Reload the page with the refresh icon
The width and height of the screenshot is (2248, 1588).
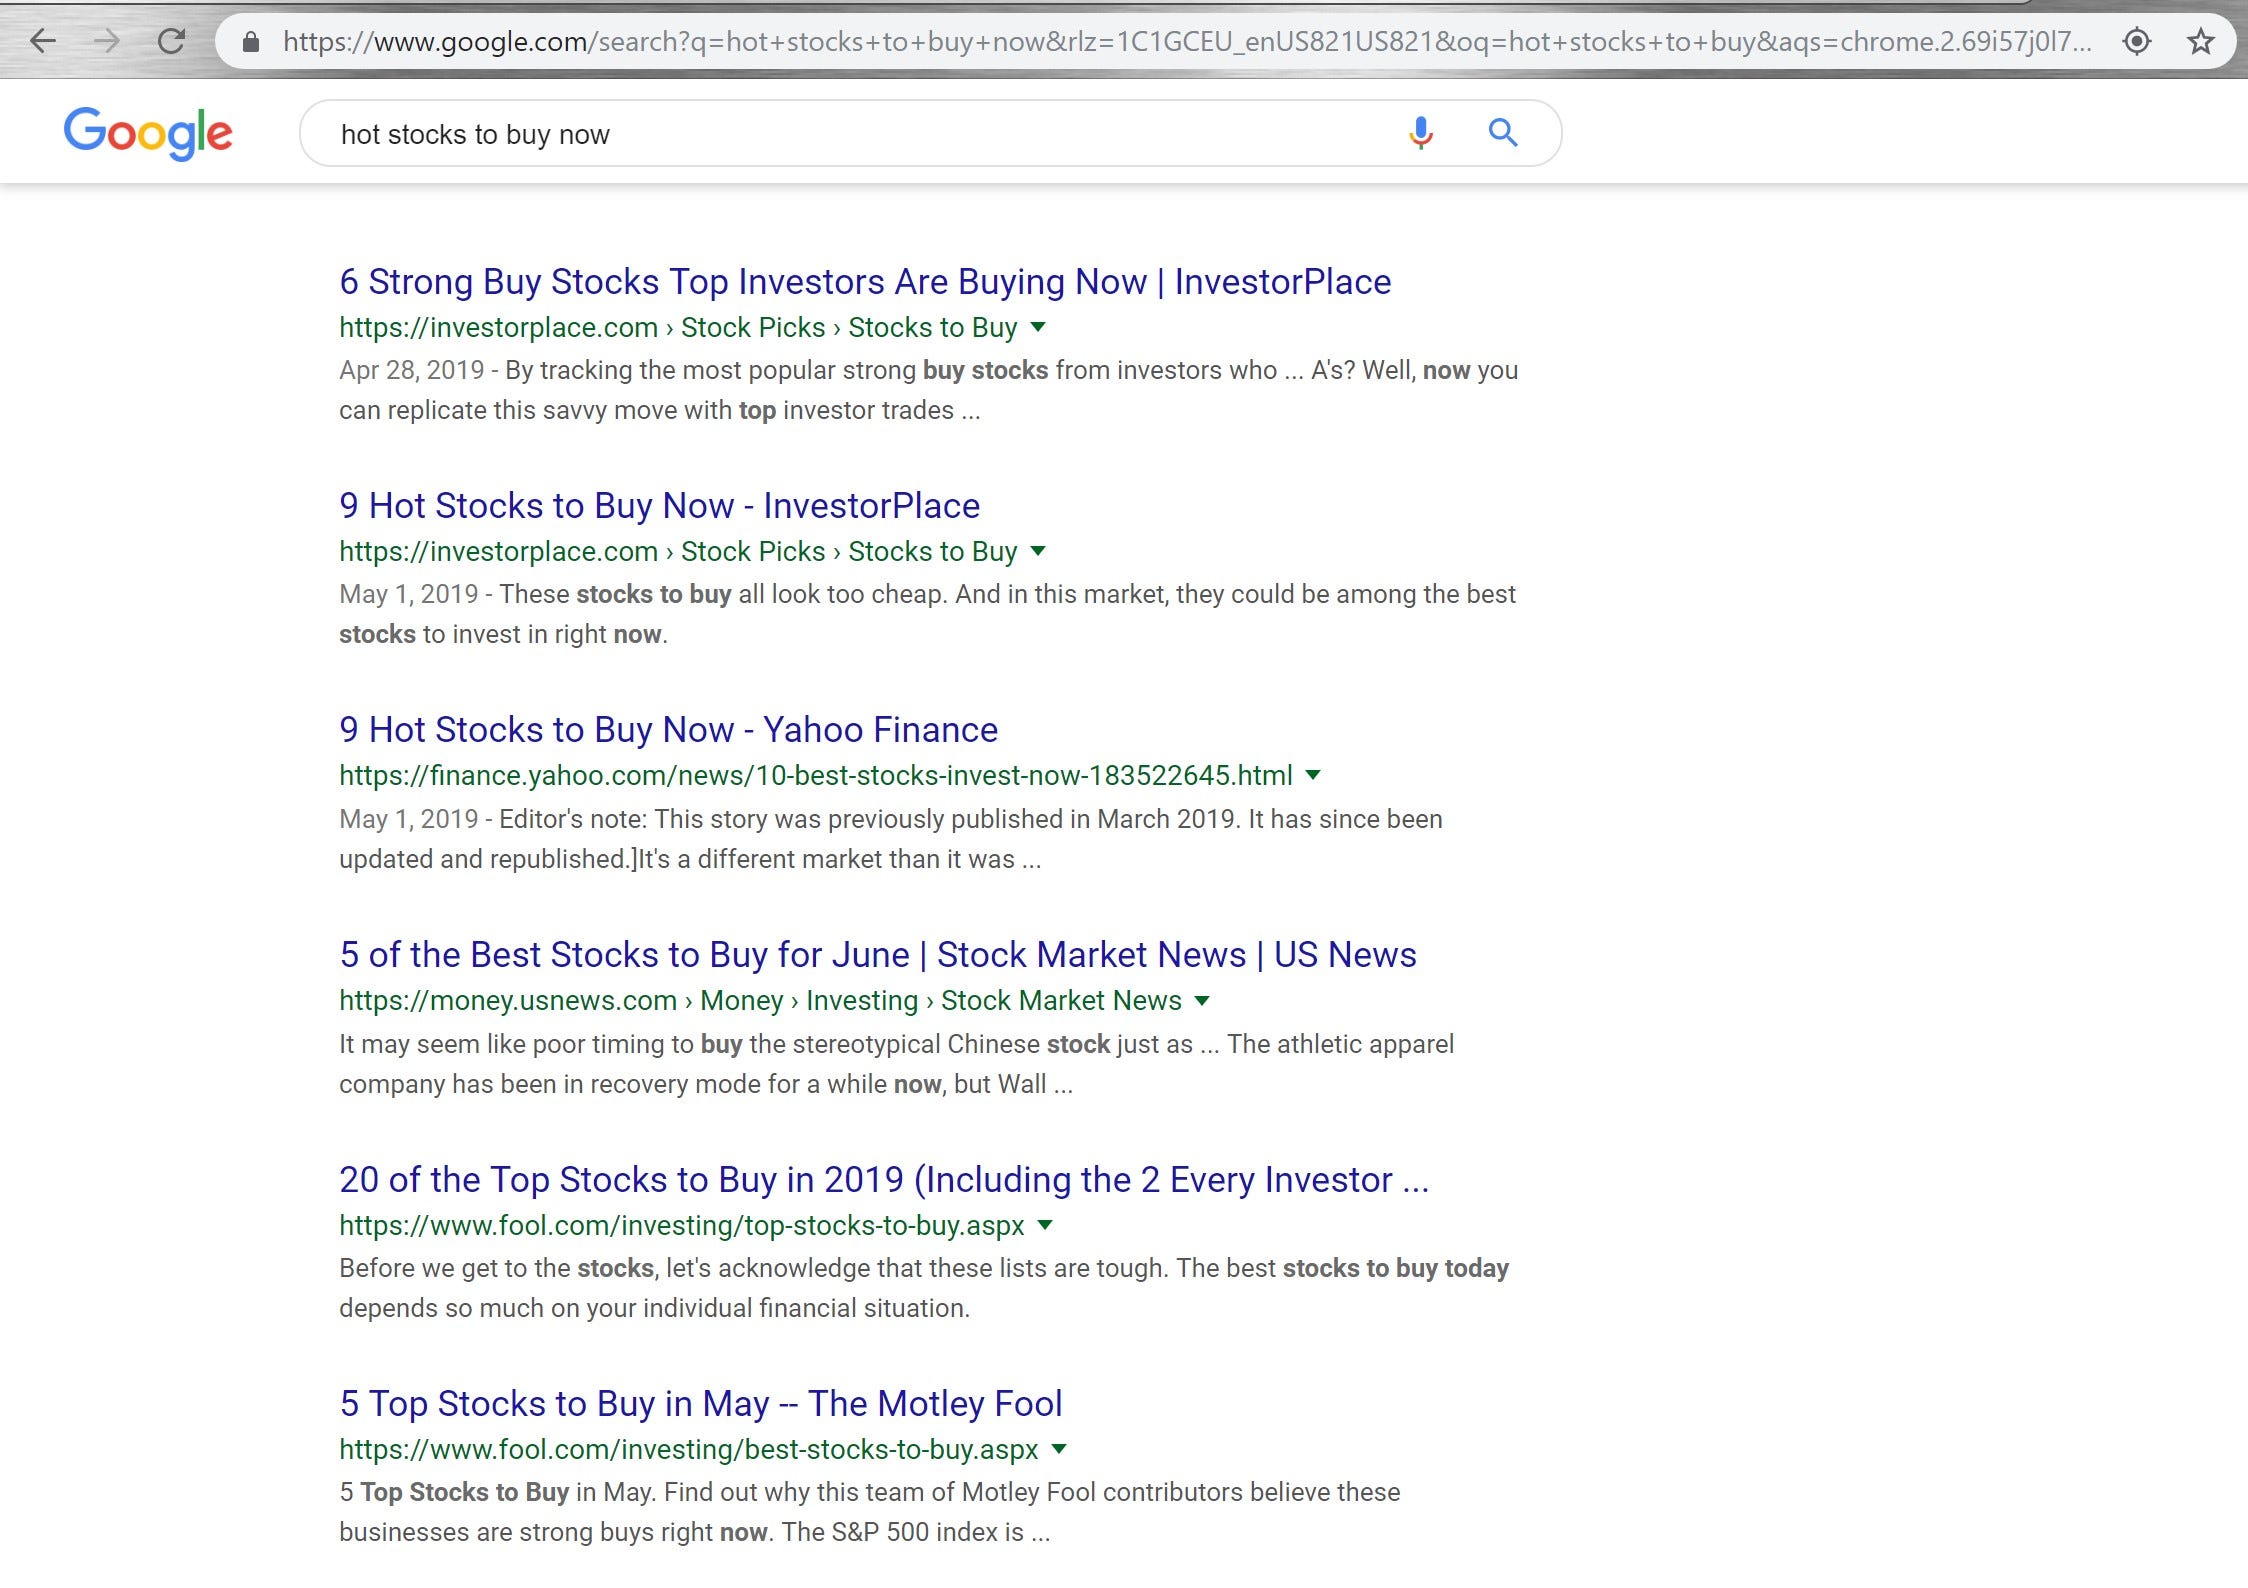click(171, 41)
